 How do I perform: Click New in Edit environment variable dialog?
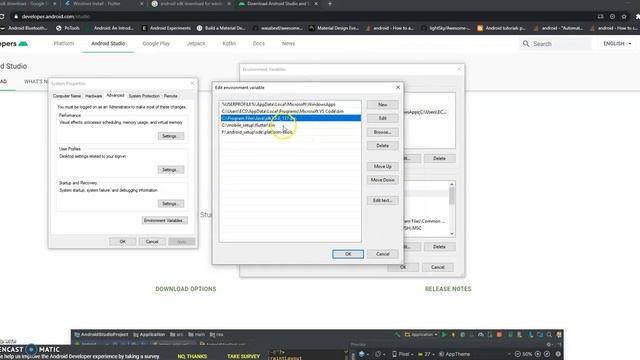point(382,104)
